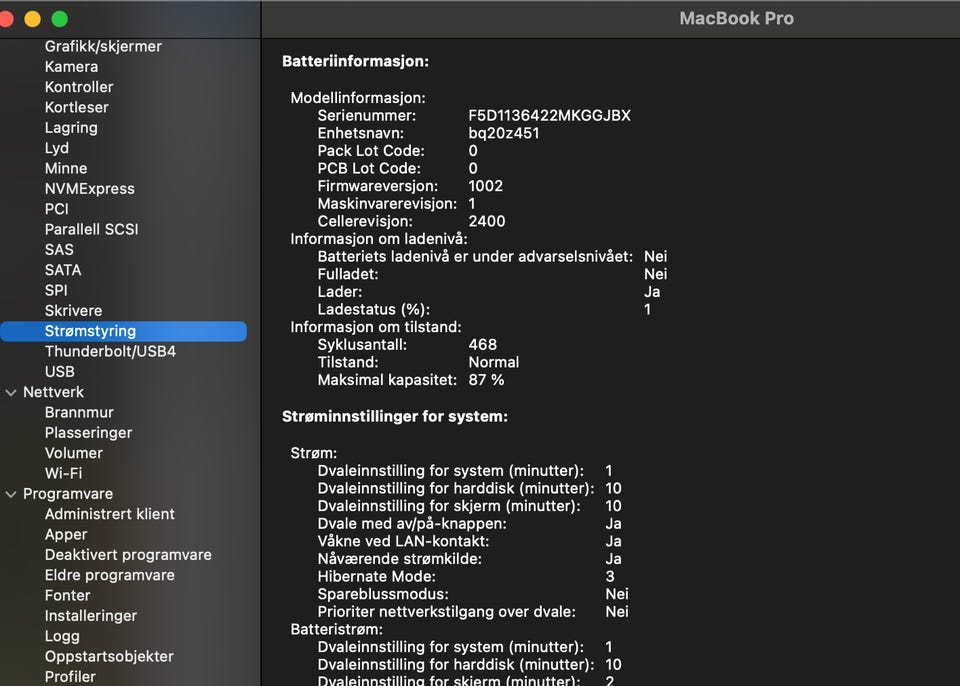Click the Batteristrøm section label

tap(337, 630)
